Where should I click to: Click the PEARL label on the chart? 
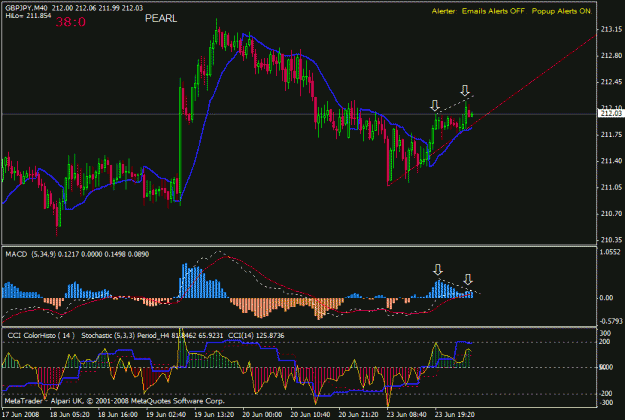click(161, 18)
